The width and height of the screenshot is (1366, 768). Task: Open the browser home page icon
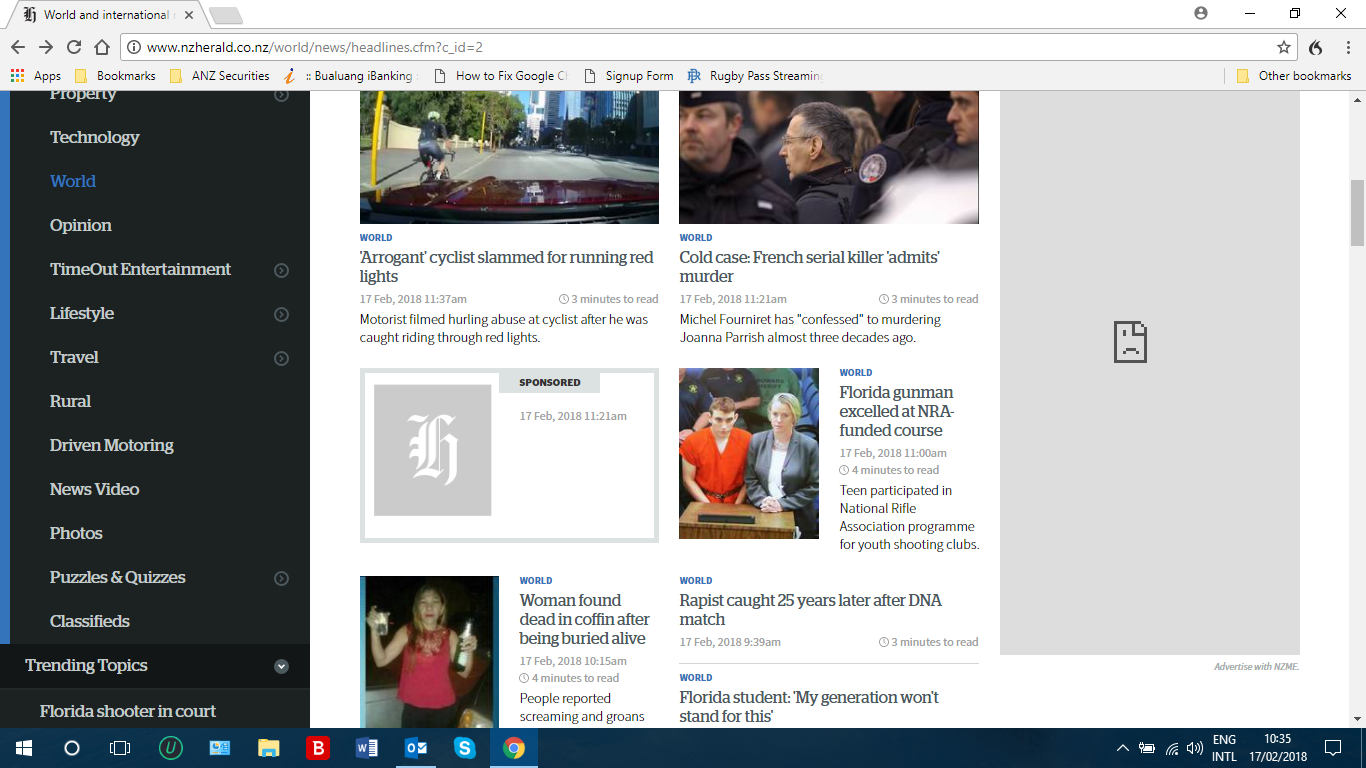click(x=102, y=47)
